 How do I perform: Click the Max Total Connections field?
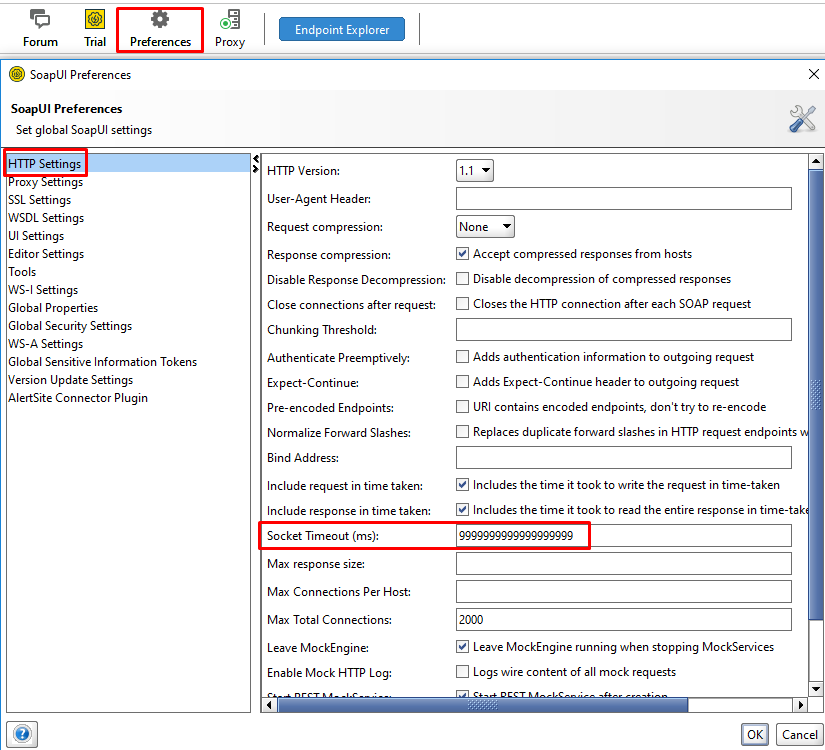pos(623,619)
